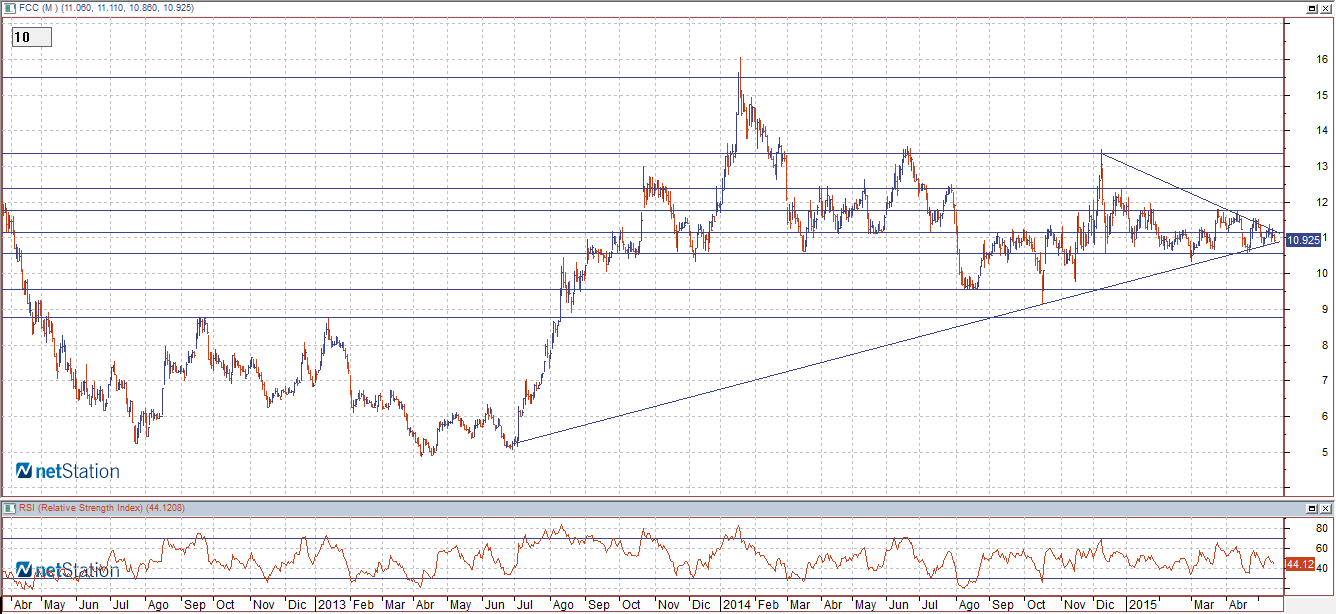Image resolution: width=1336 pixels, height=614 pixels.
Task: Click the 2013 label on time axis
Action: click(330, 605)
